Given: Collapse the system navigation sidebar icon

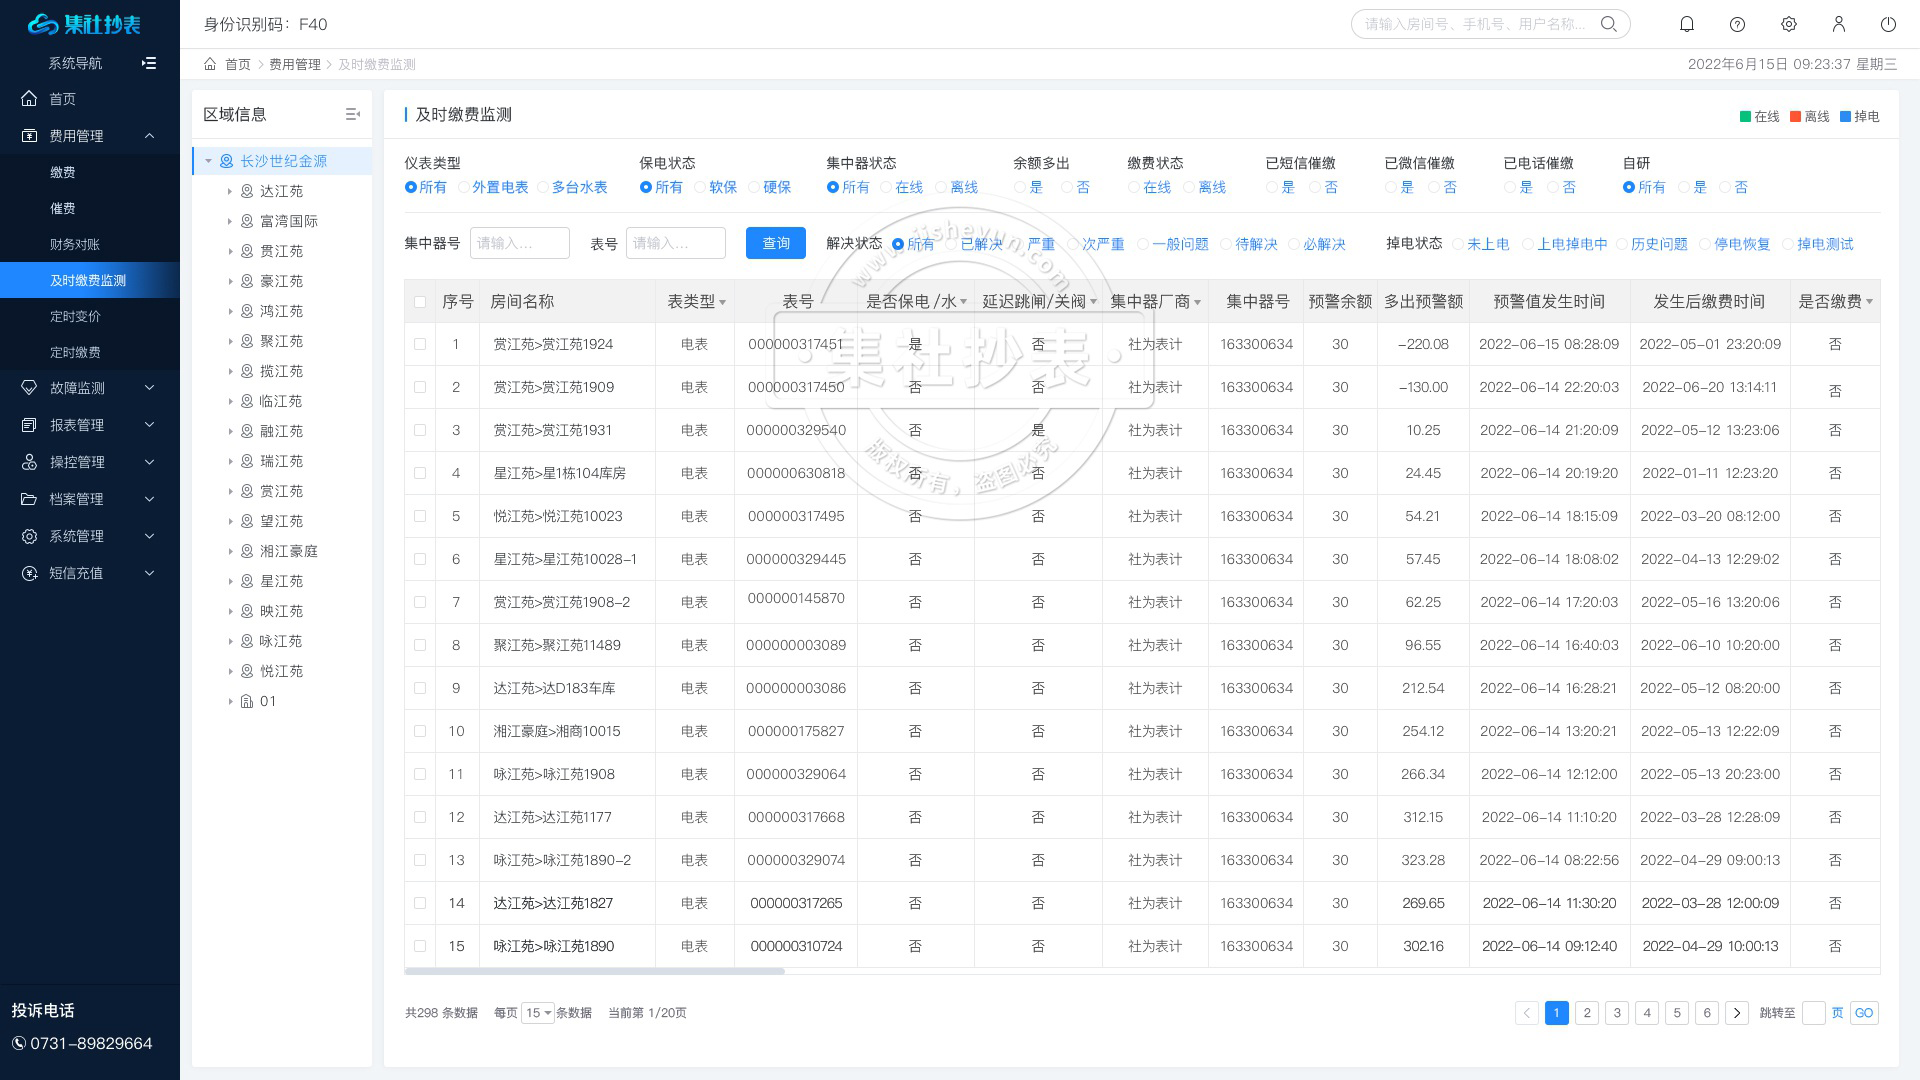Looking at the screenshot, I should 149,63.
